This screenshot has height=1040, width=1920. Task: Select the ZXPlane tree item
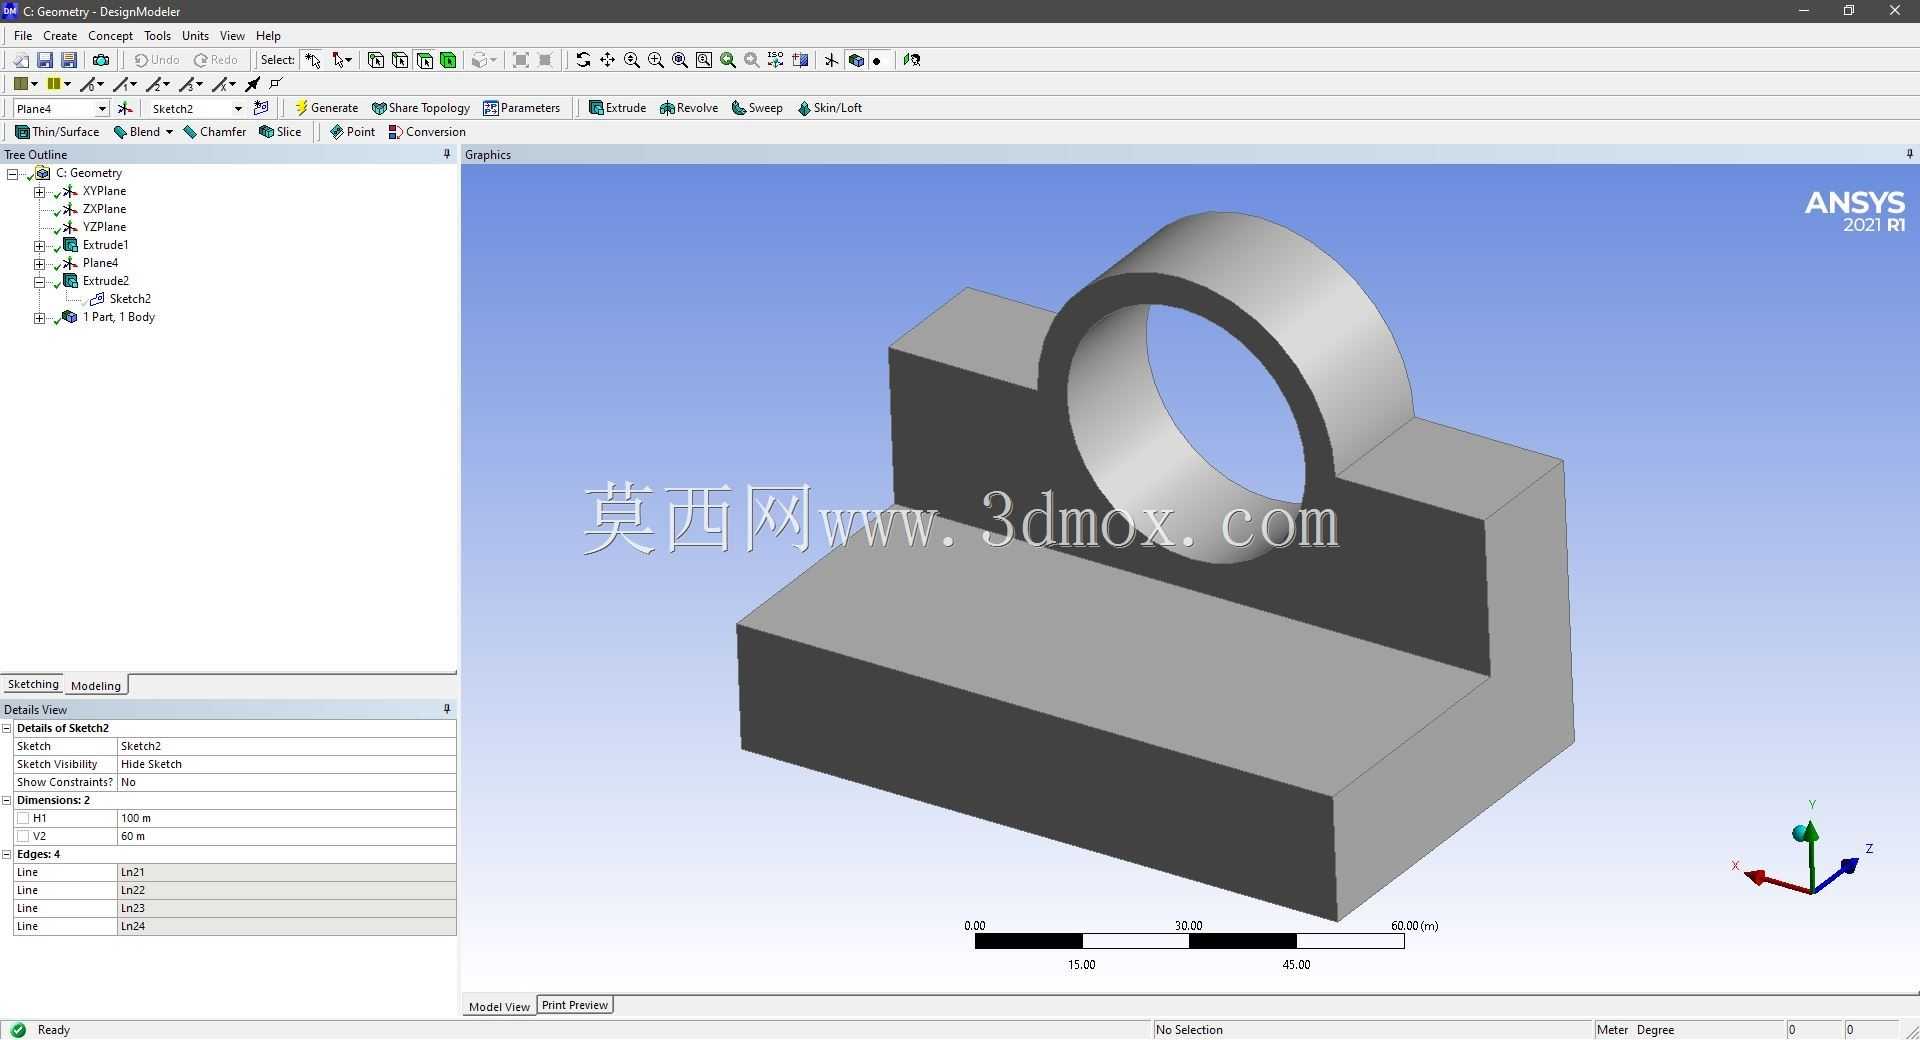(x=104, y=209)
